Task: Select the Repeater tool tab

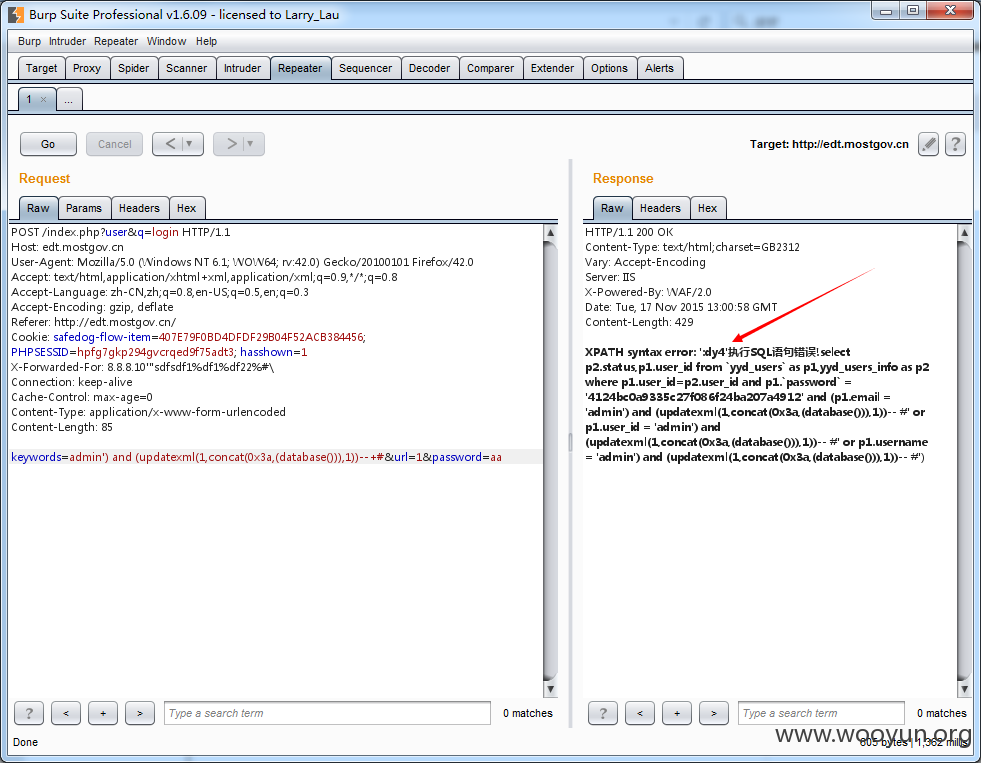Action: click(300, 68)
